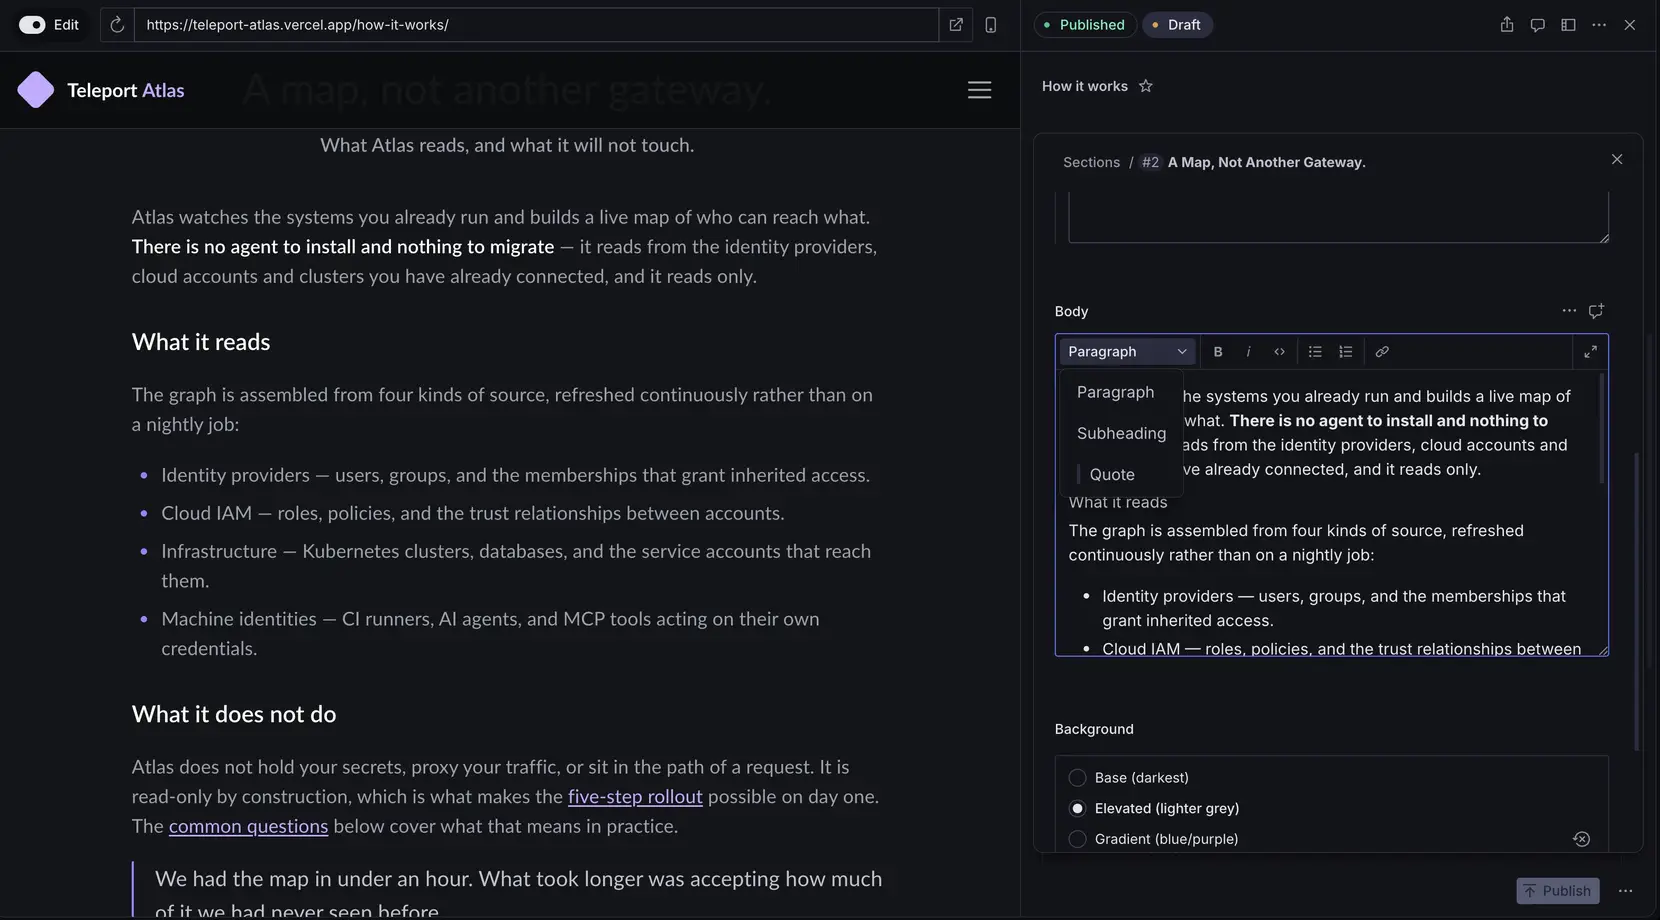The image size is (1660, 920).
Task: Toggle the split panel layout icon
Action: 1568,25
